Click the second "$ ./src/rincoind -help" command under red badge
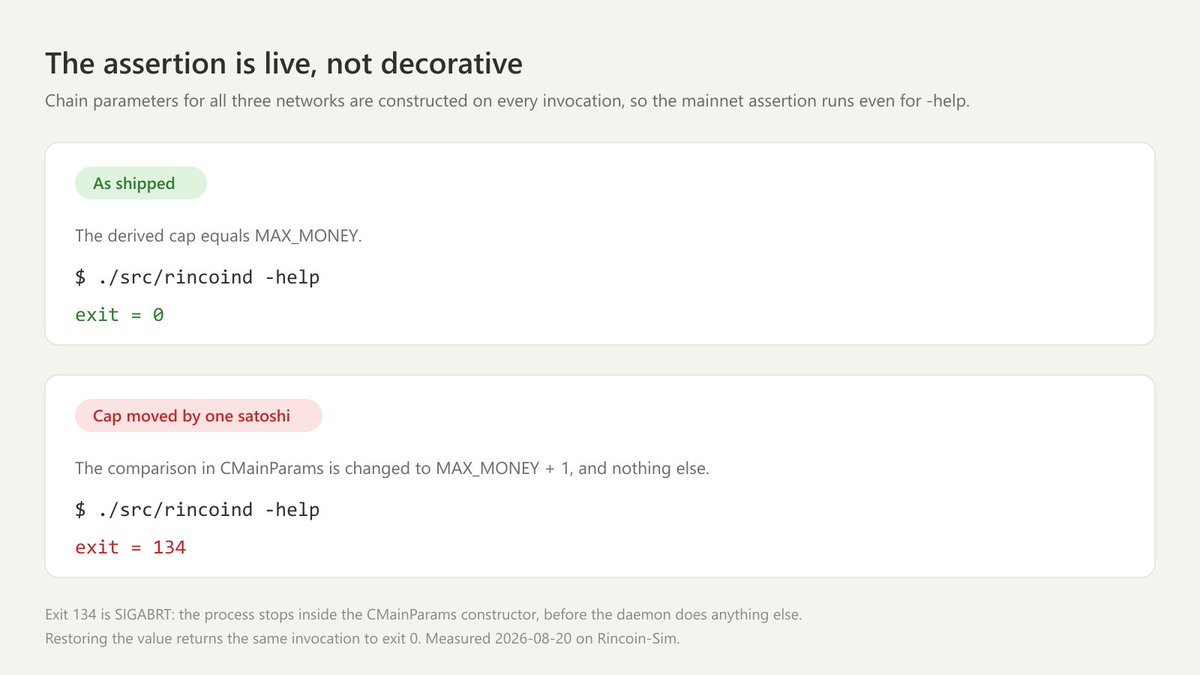The height and width of the screenshot is (675, 1200). click(198, 510)
